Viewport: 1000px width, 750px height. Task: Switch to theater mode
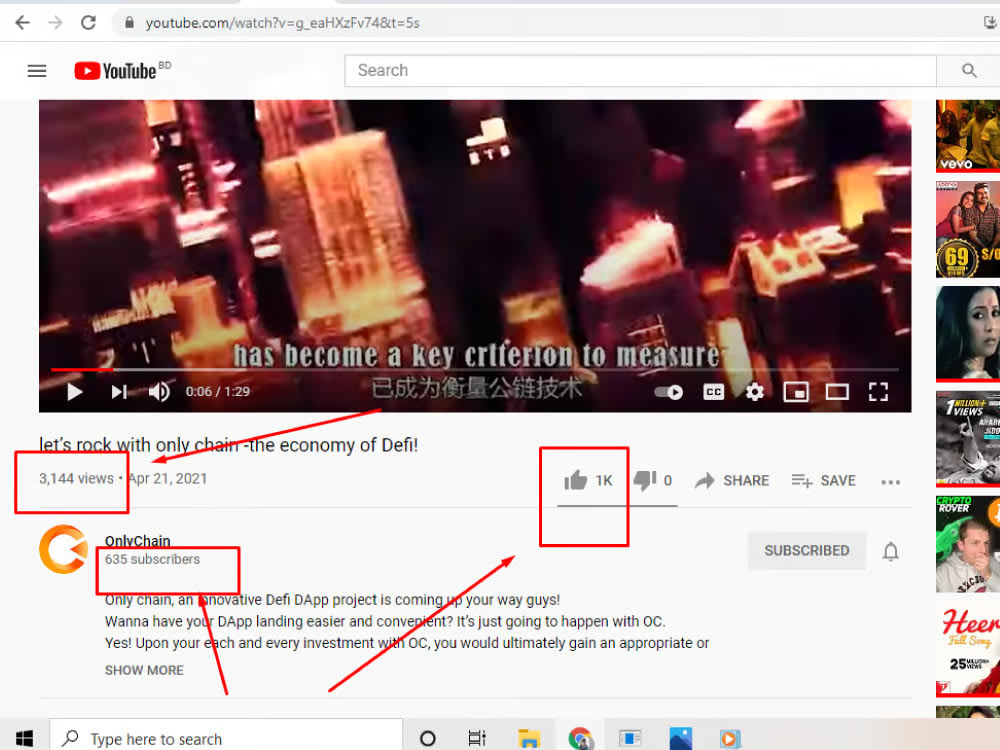(837, 392)
